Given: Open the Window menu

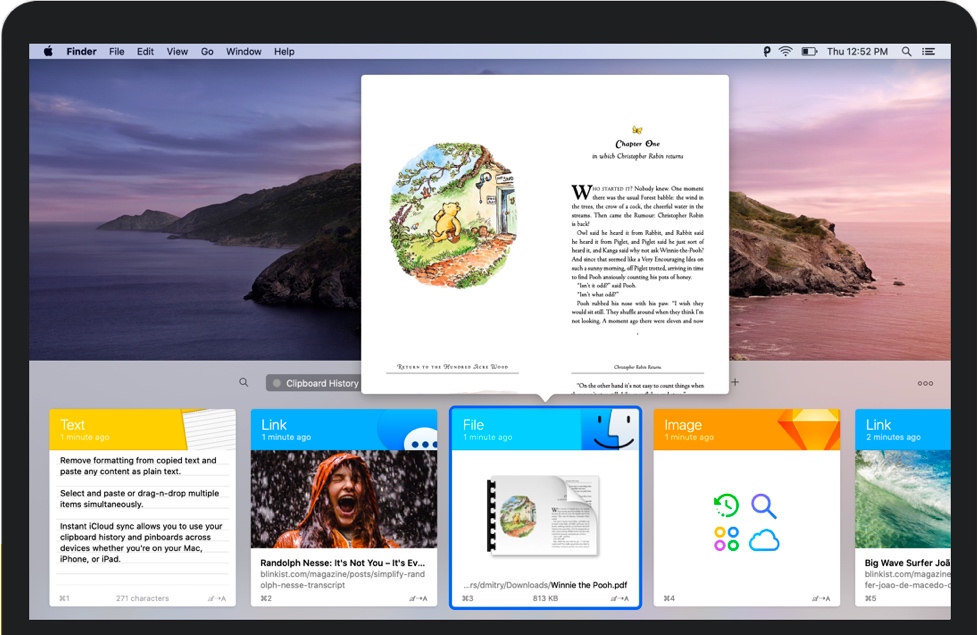Looking at the screenshot, I should click(x=243, y=51).
